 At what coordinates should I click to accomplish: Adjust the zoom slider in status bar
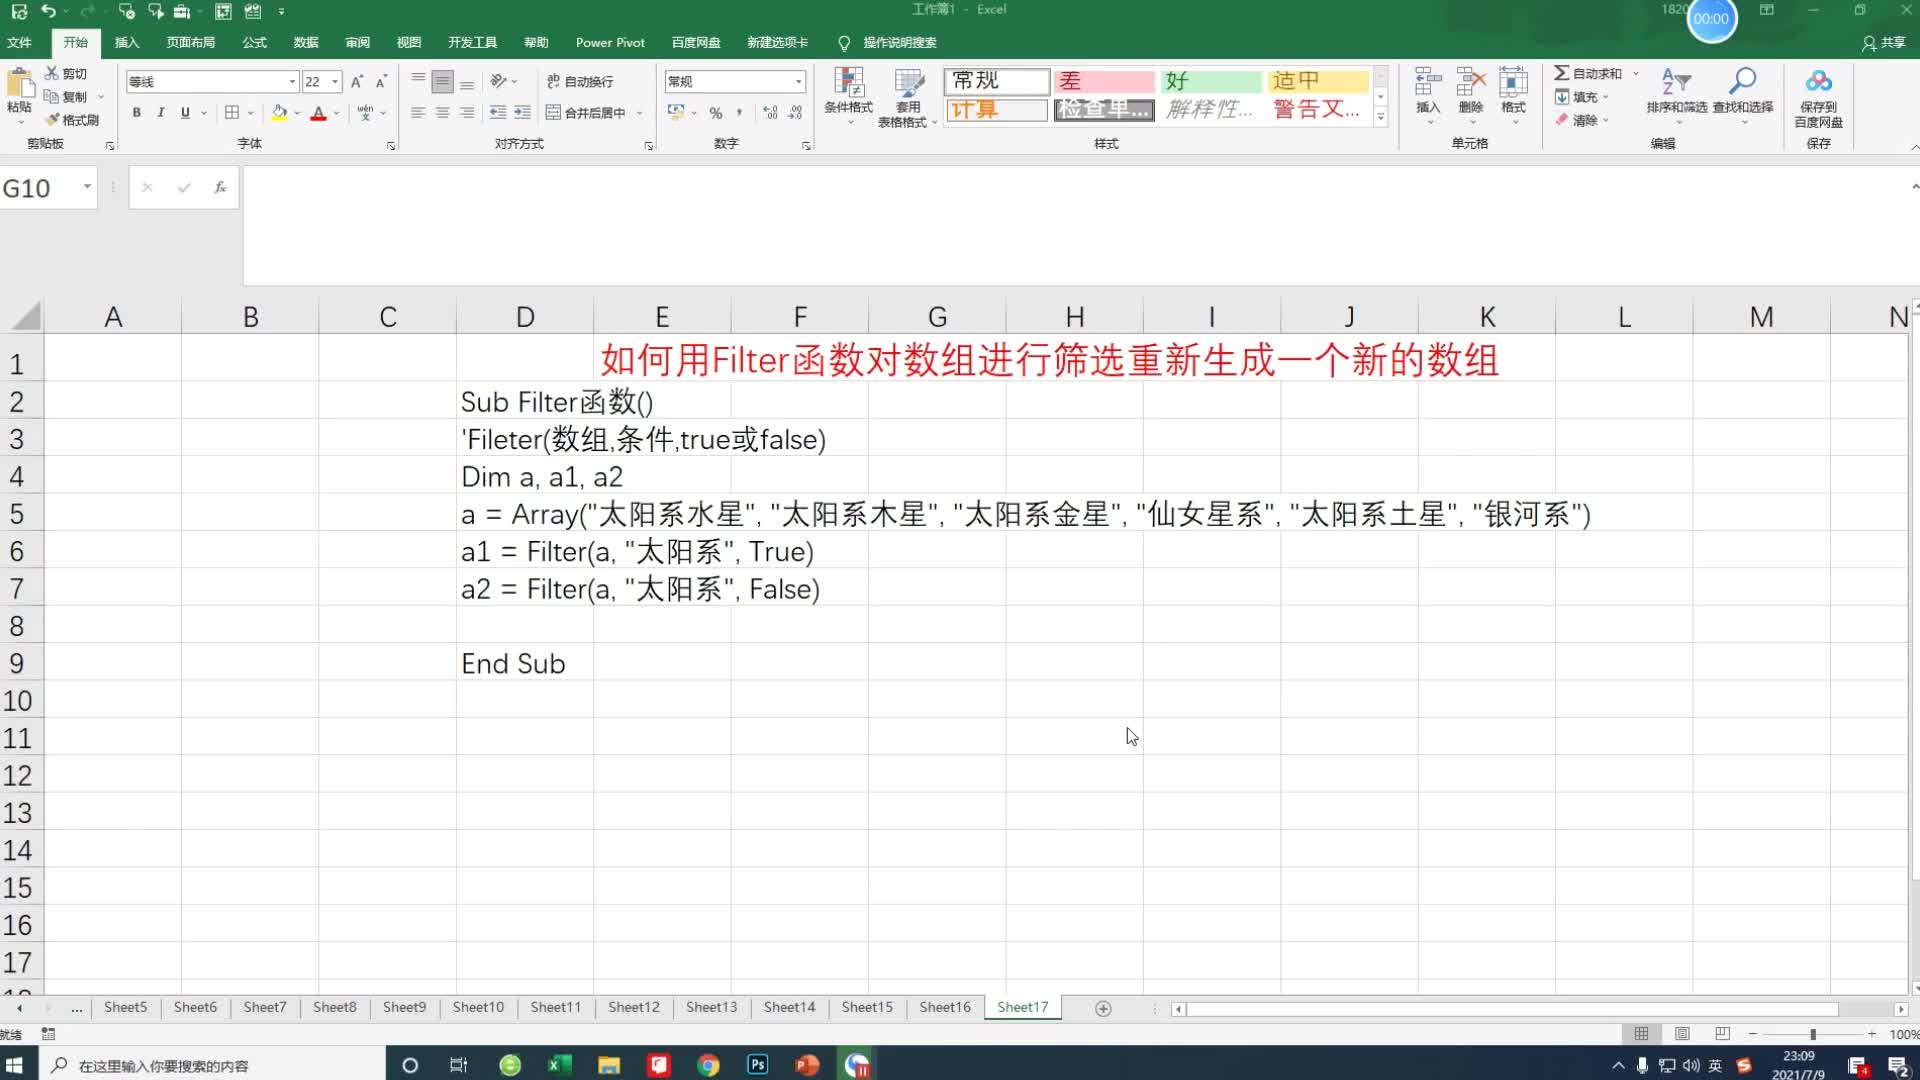coord(1812,1034)
